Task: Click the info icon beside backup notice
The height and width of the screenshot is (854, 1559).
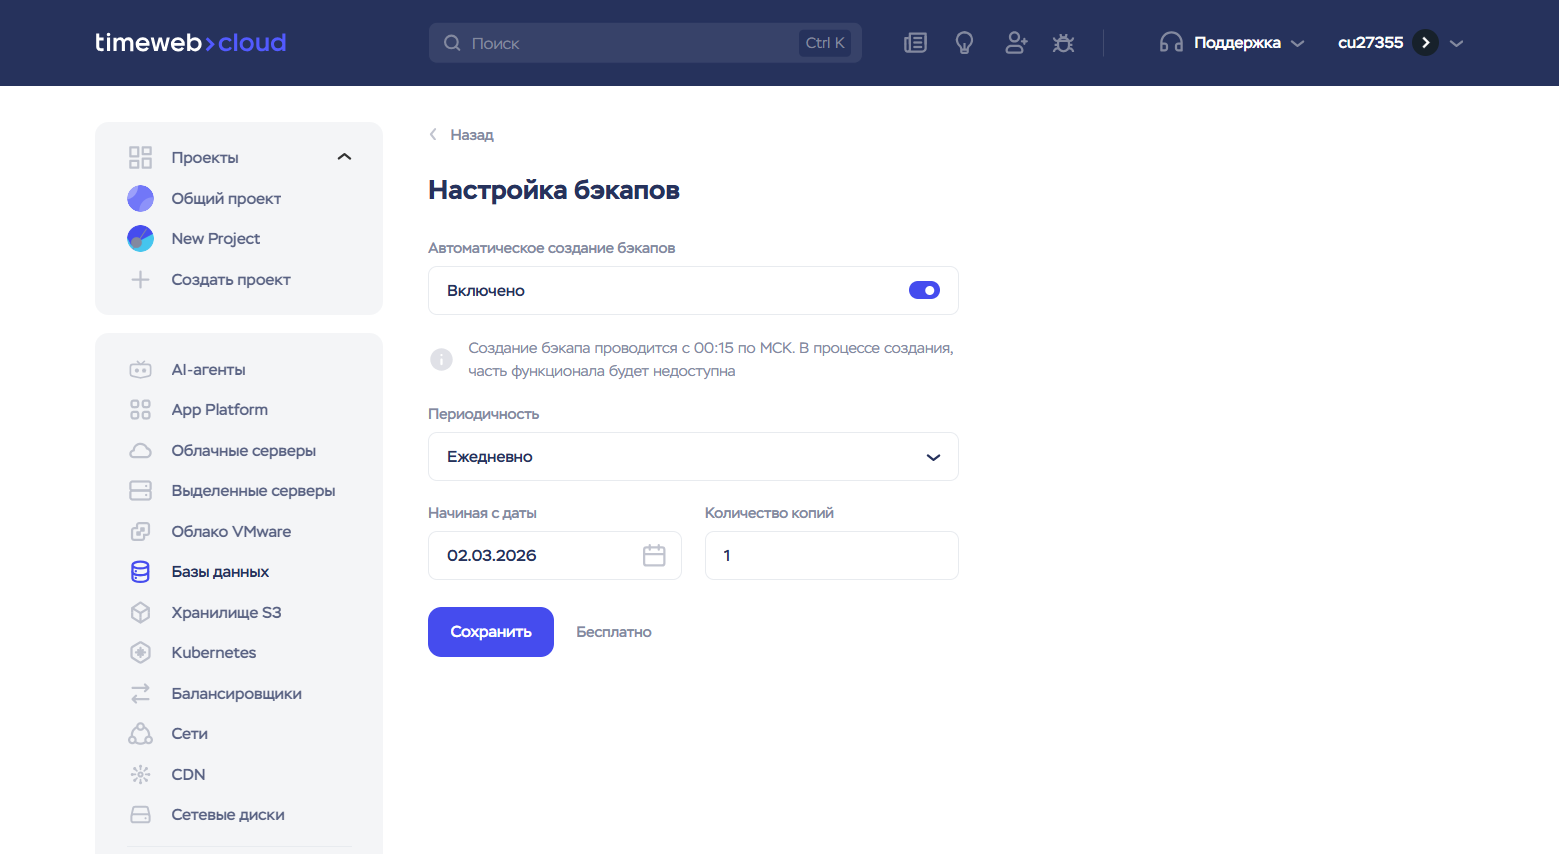Action: pyautogui.click(x=441, y=360)
